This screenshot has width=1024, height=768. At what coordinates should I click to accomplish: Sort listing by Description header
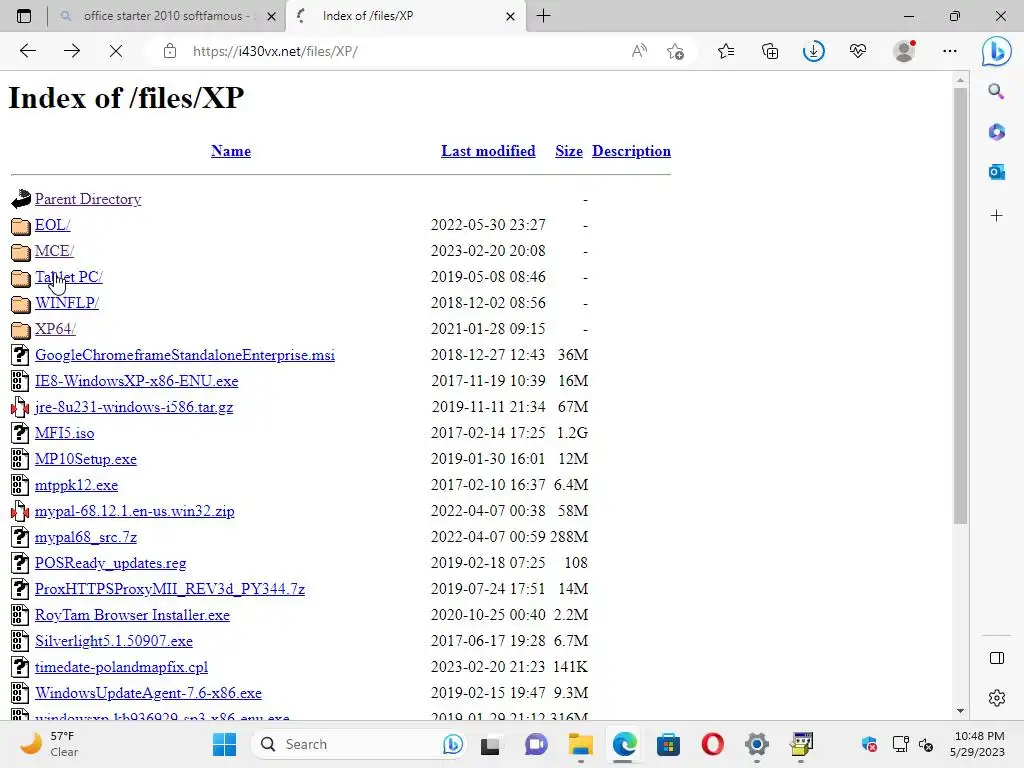(x=632, y=151)
